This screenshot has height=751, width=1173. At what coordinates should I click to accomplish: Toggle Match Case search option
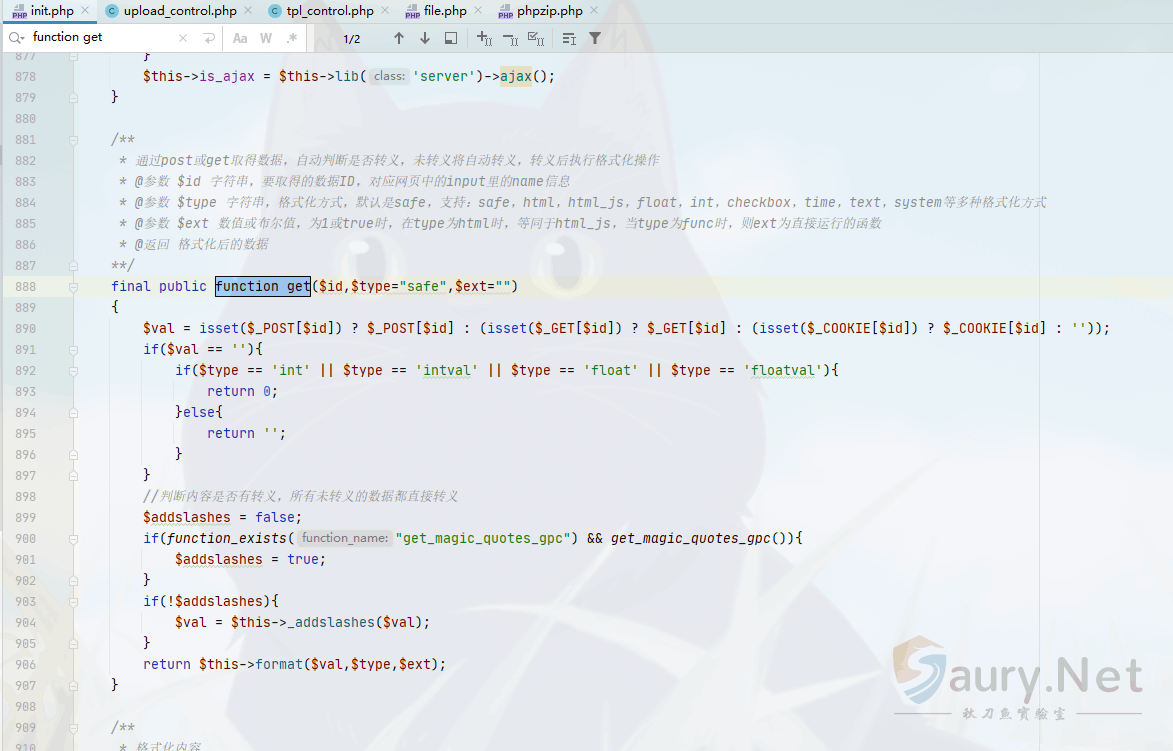tap(240, 38)
